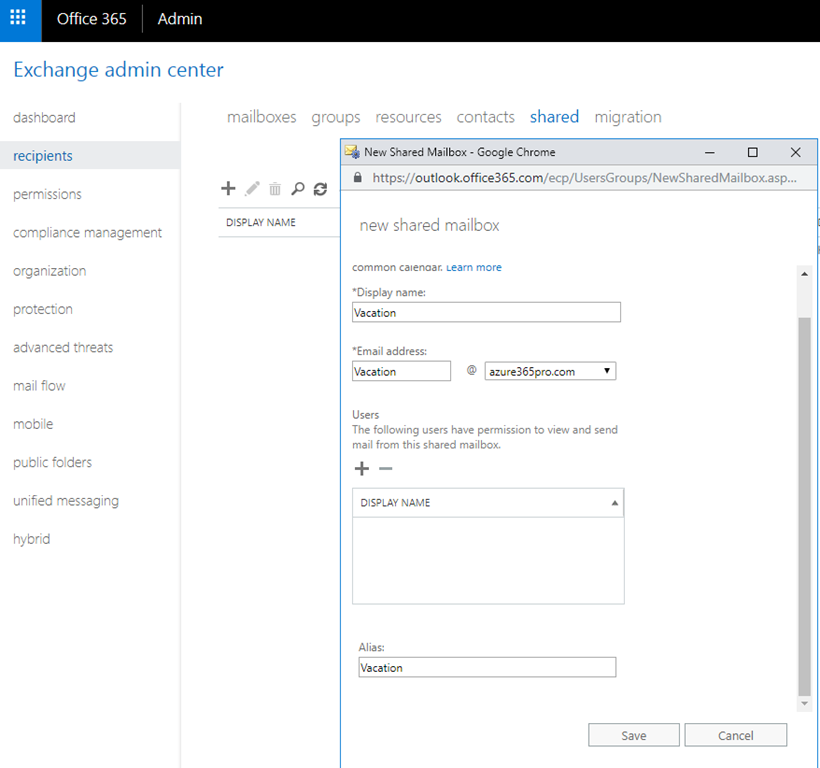Screen dimensions: 820x768
Task: Open permissions in the left navigation
Action: (48, 194)
